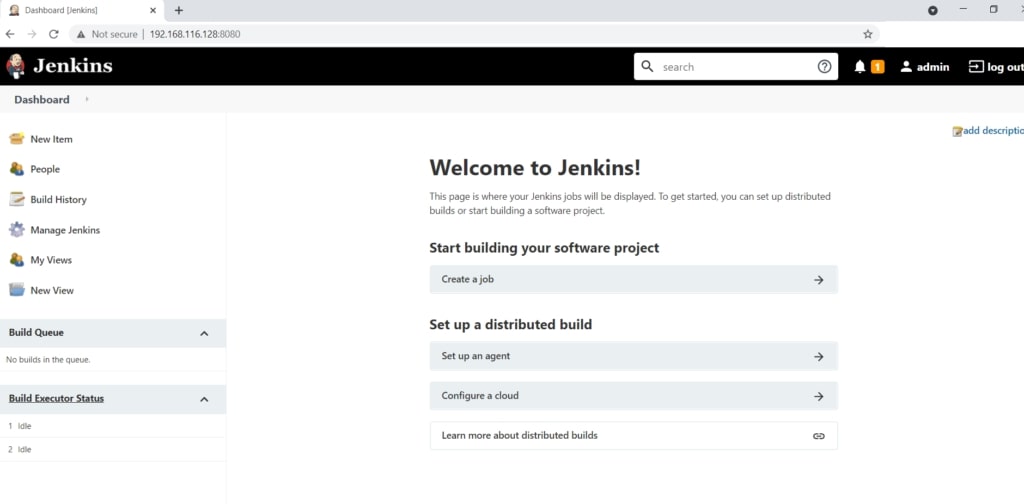
Task: Click the add description link
Action: point(993,131)
